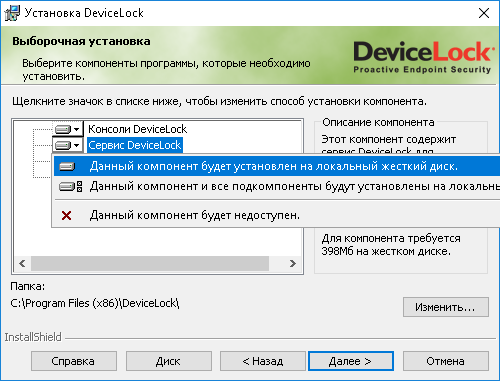The image size is (500, 381).
Task: Click the scroll left arrow of component list
Action: point(22,263)
